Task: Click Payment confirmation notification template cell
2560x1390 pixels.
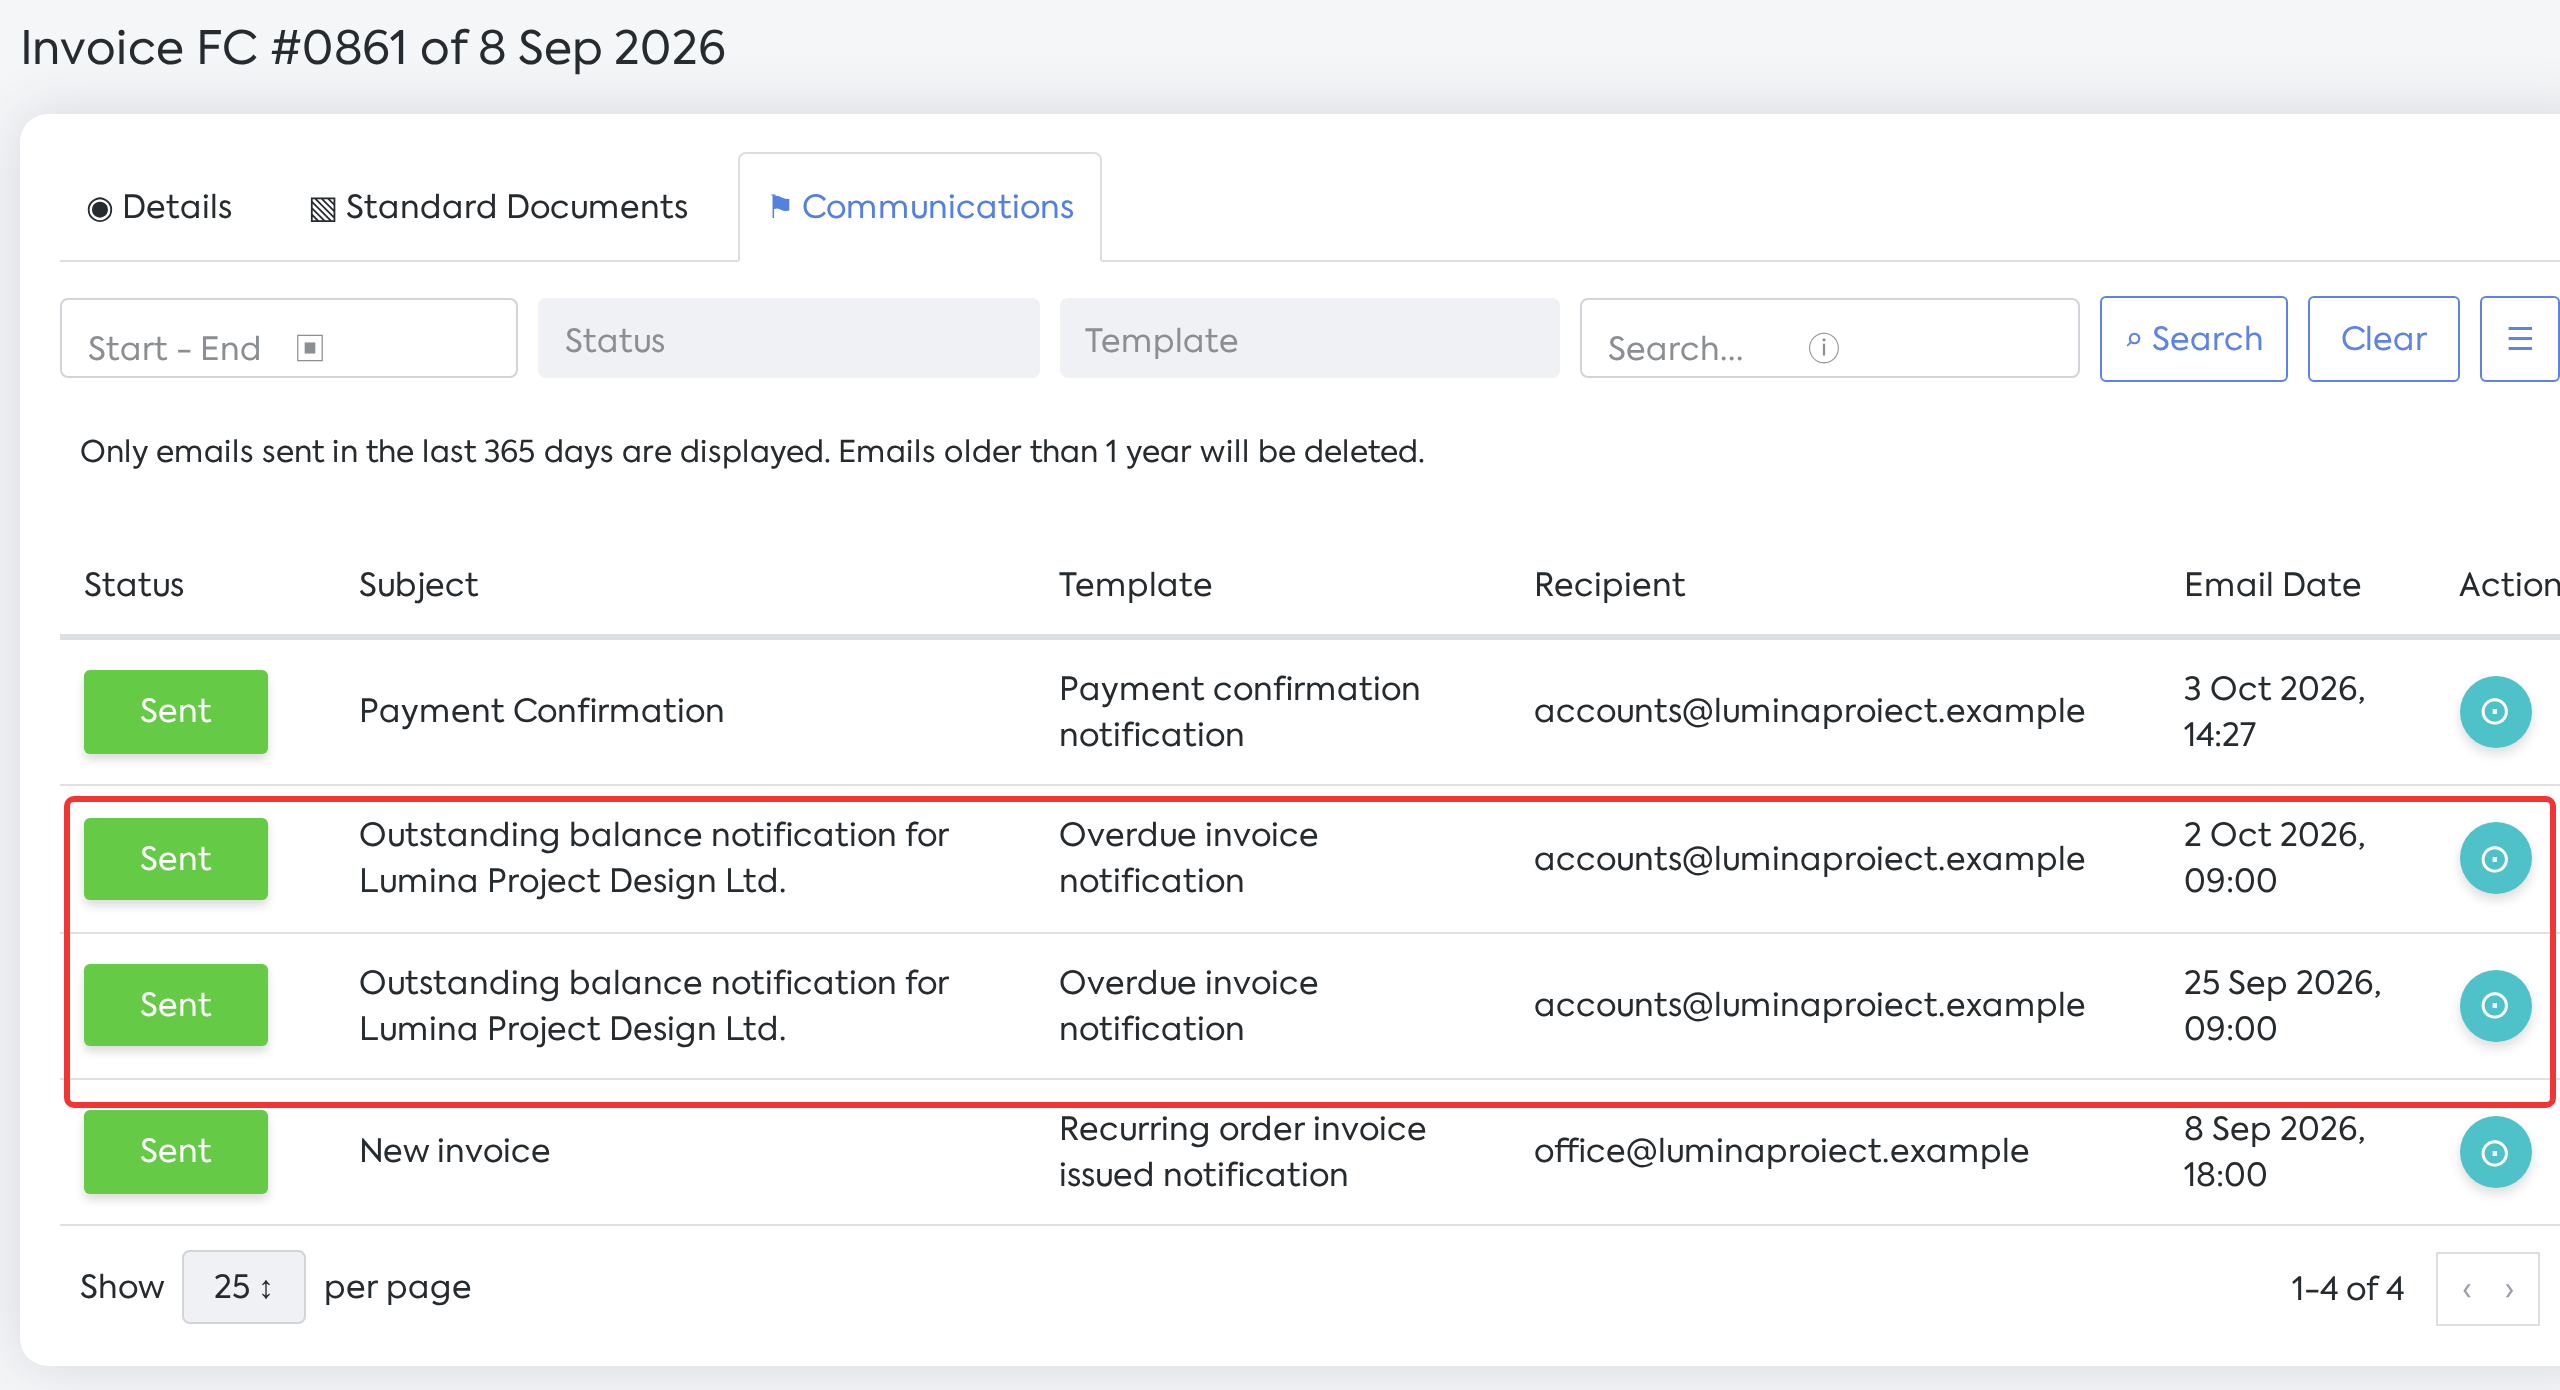Action: pos(1239,712)
